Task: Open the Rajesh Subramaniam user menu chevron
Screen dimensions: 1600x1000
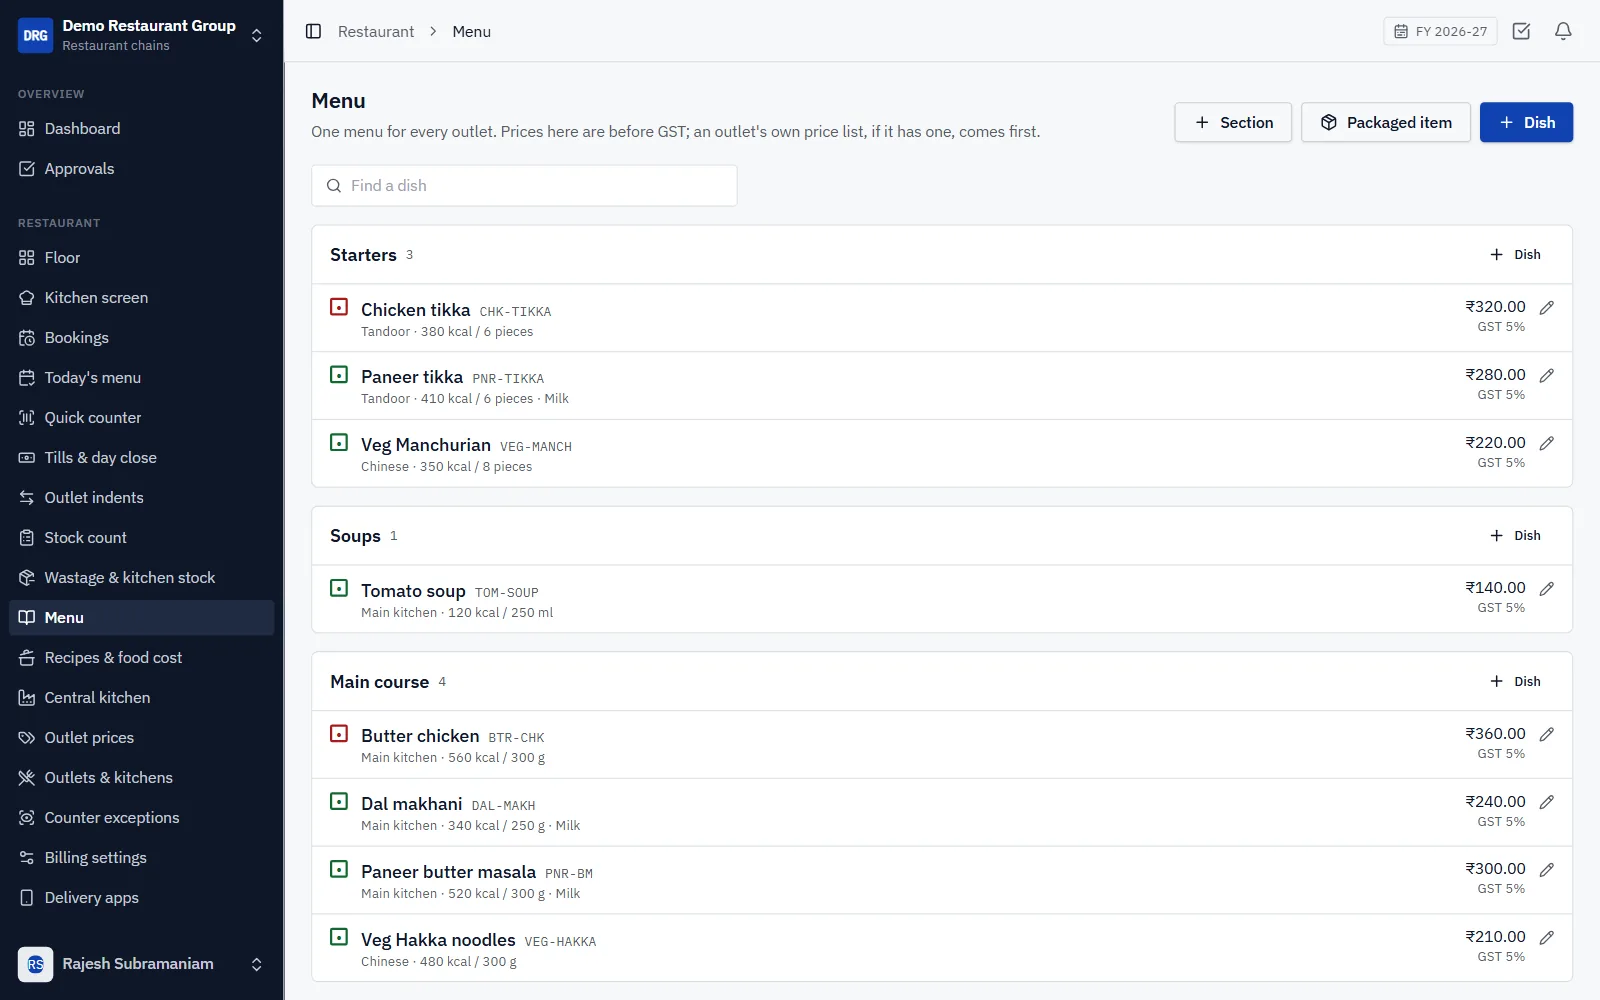Action: coord(257,964)
